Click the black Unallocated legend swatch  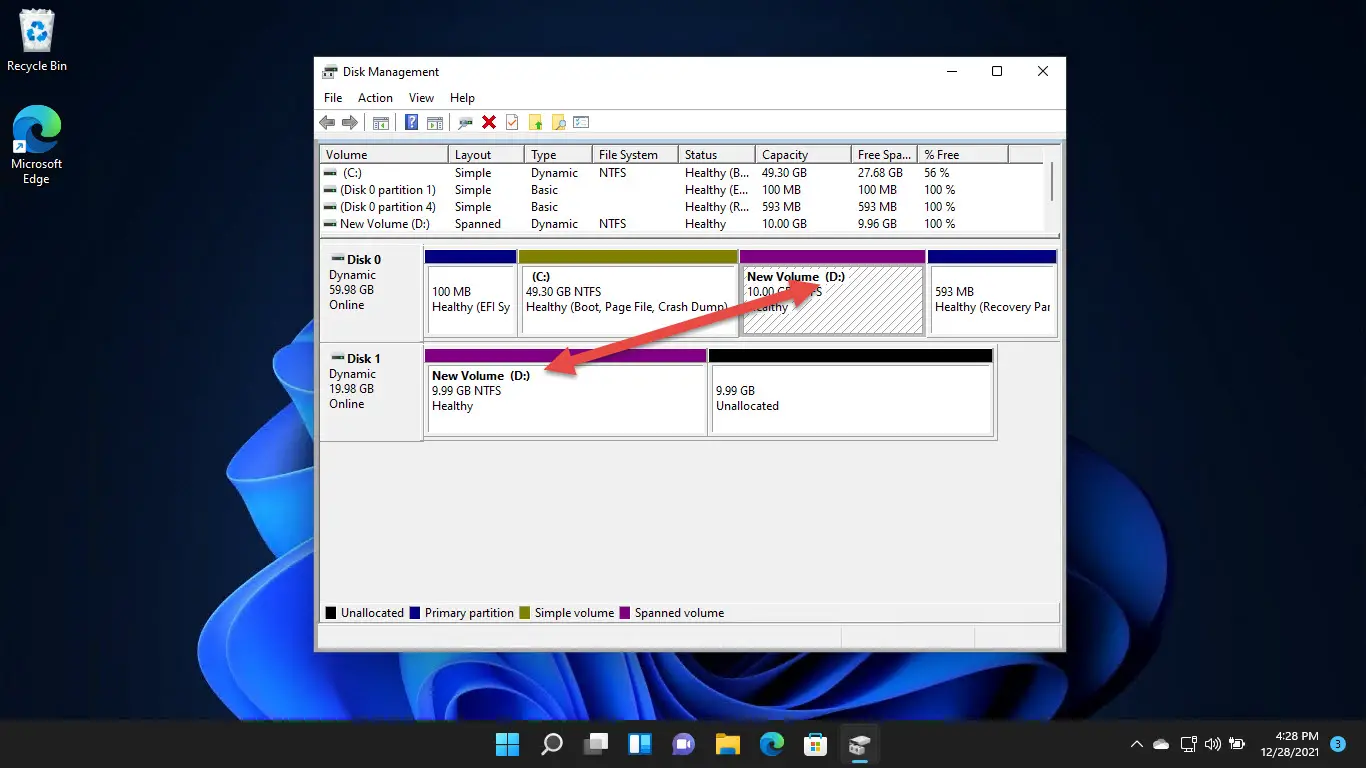pyautogui.click(x=331, y=613)
